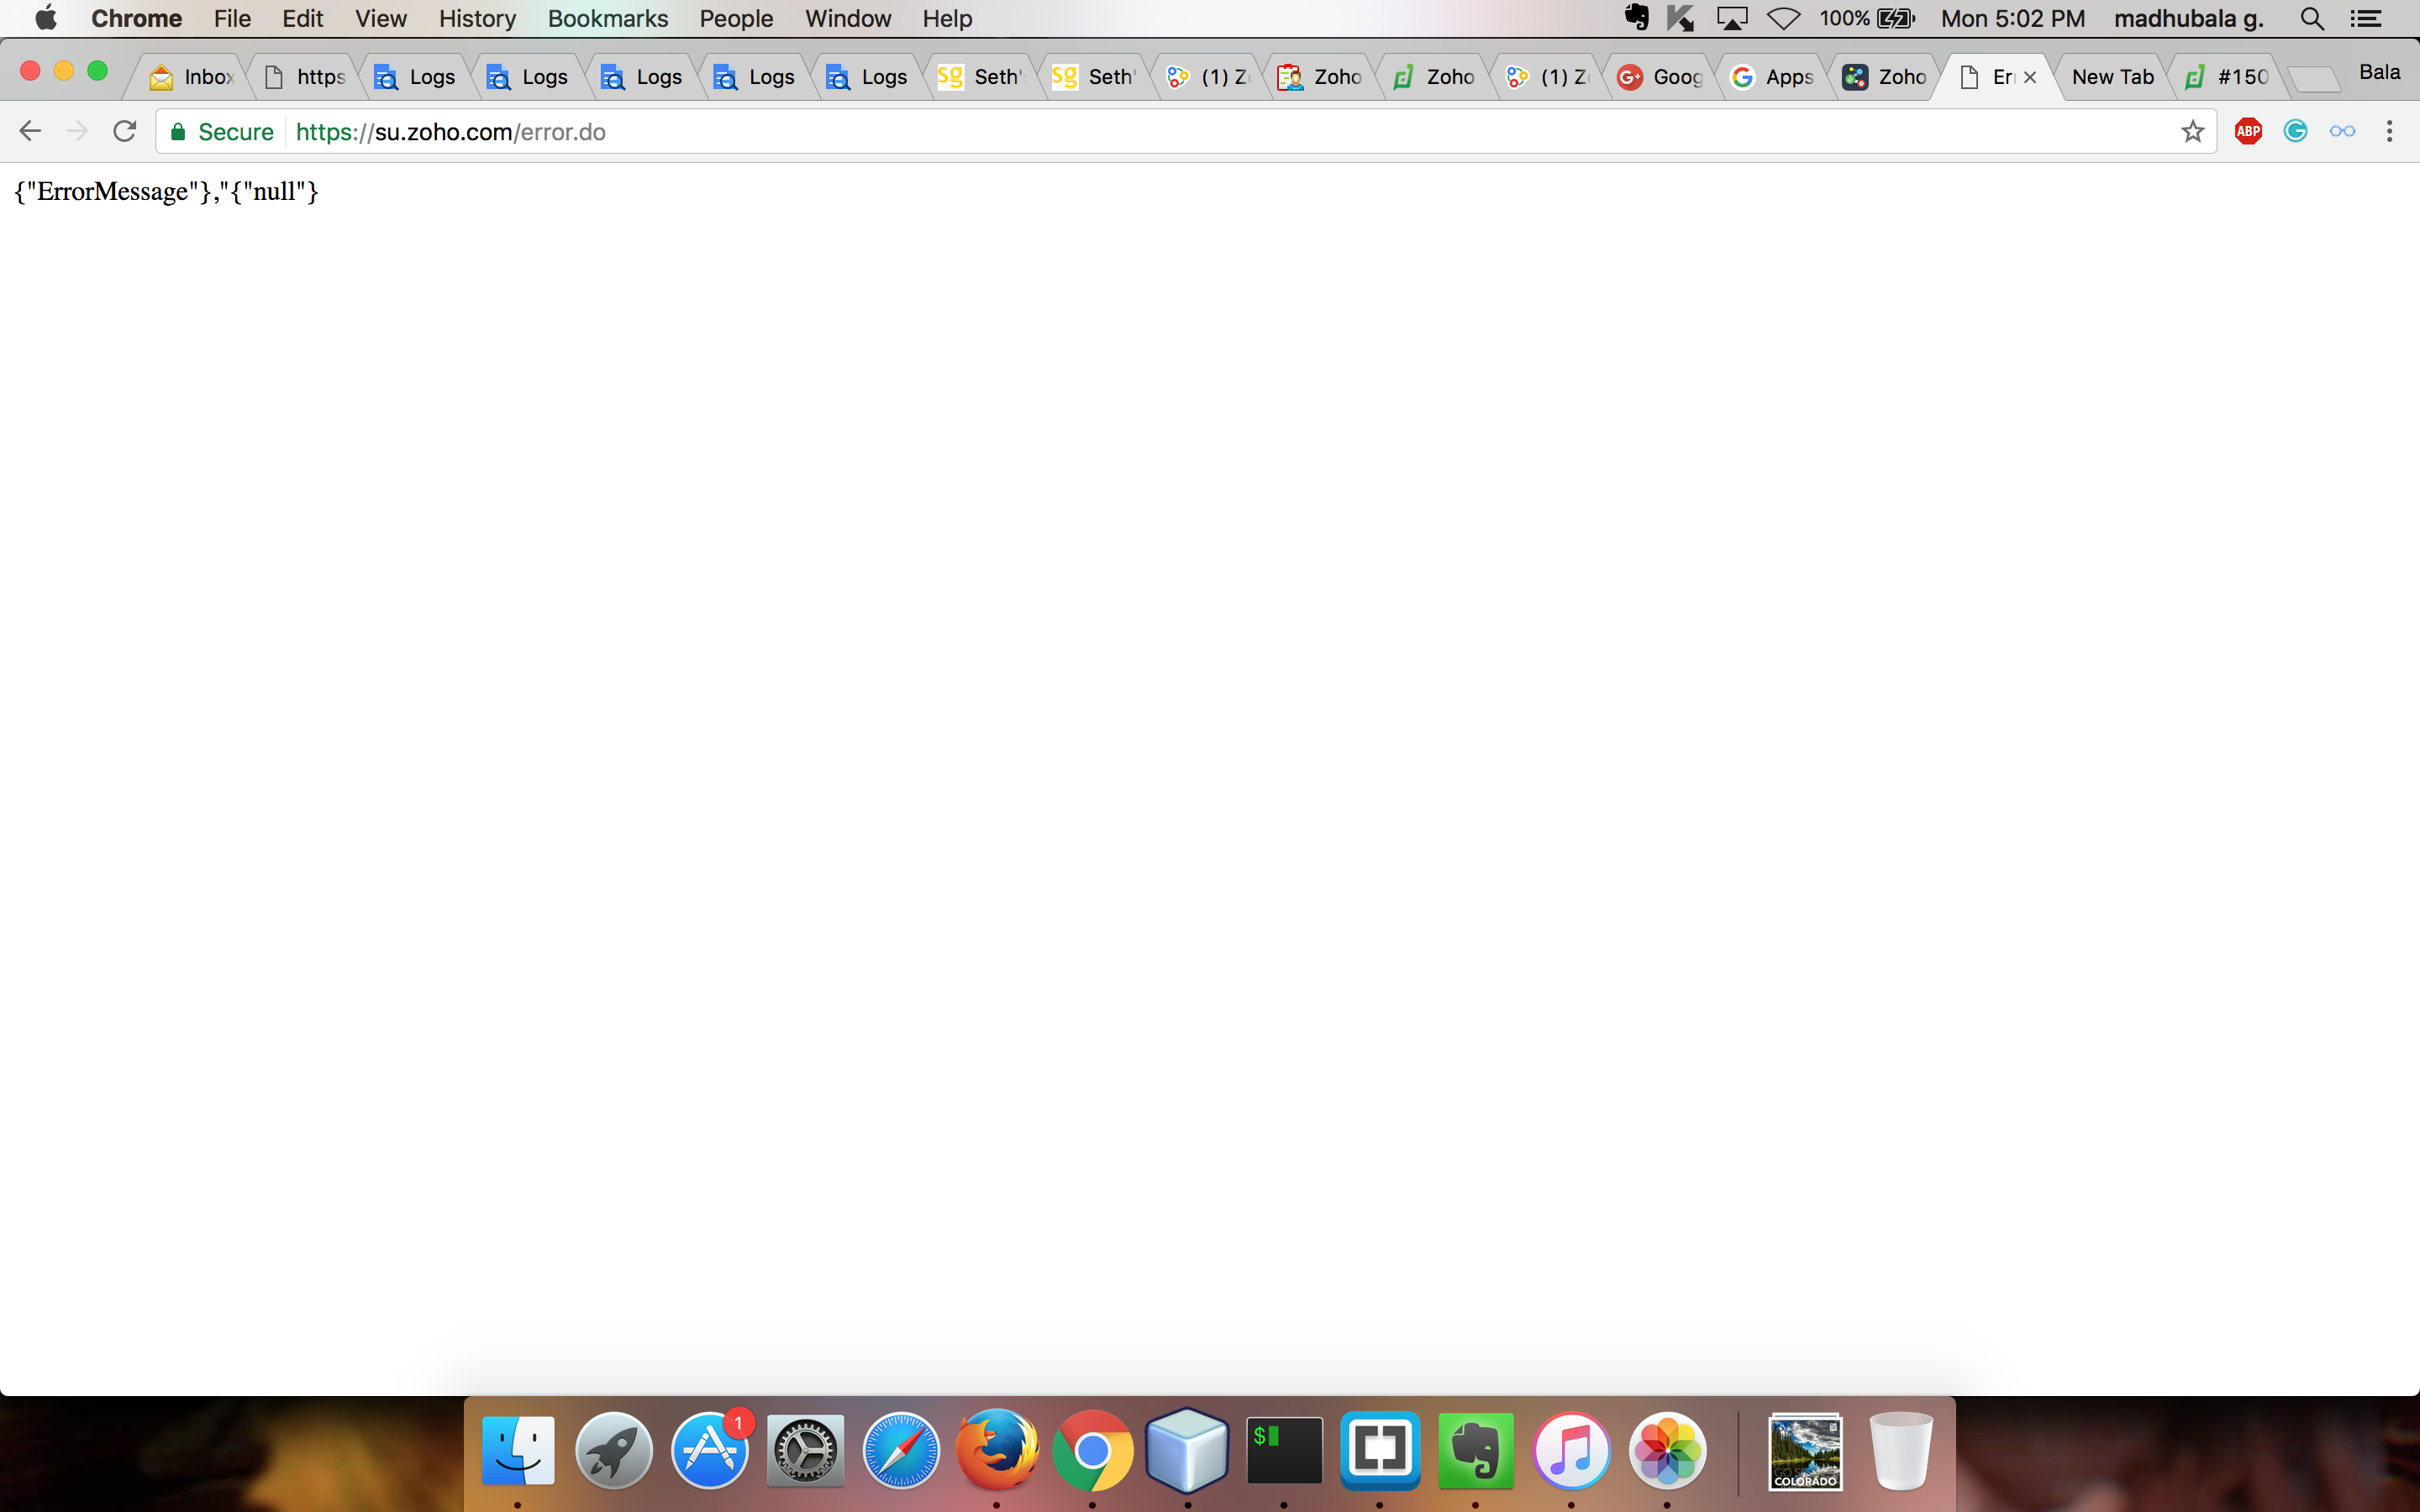
Task: Bookmark this page with the star icon
Action: click(x=2192, y=131)
